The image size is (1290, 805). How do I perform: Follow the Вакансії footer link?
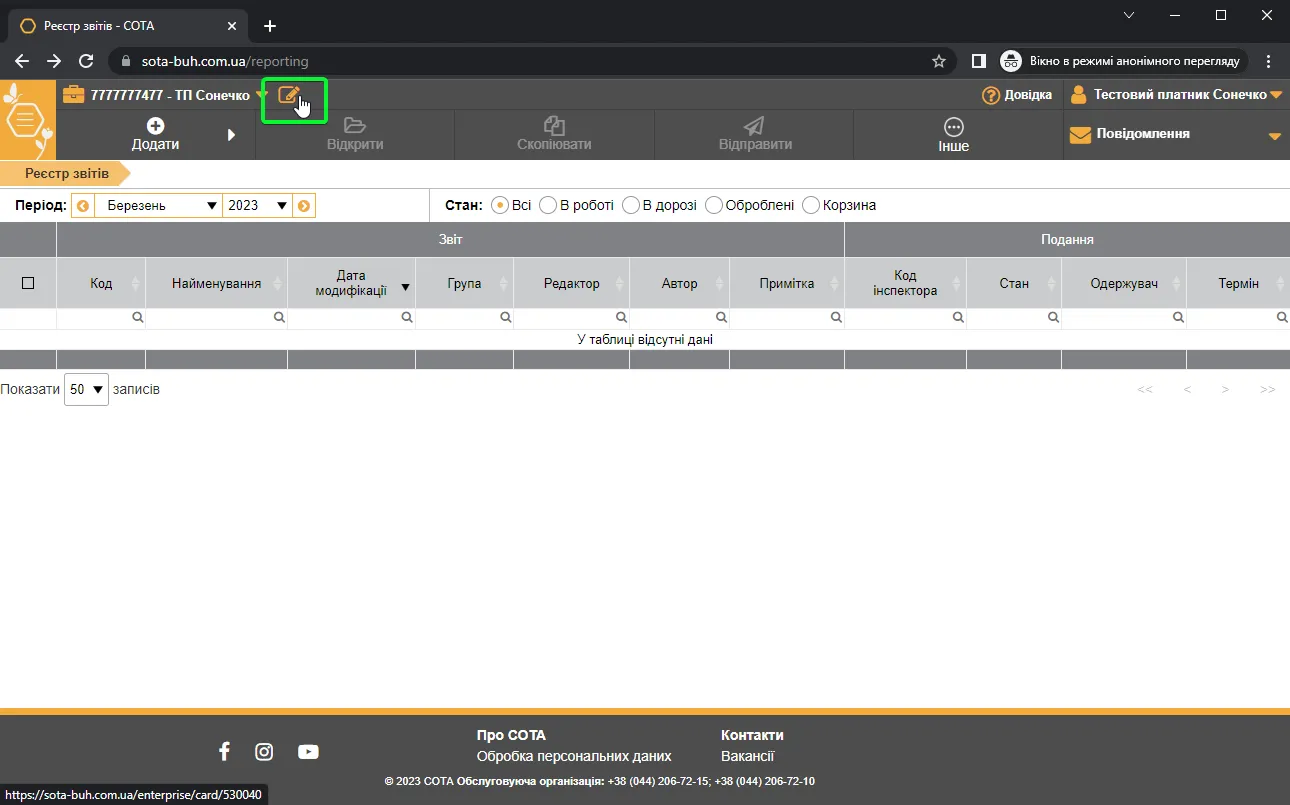tap(747, 756)
